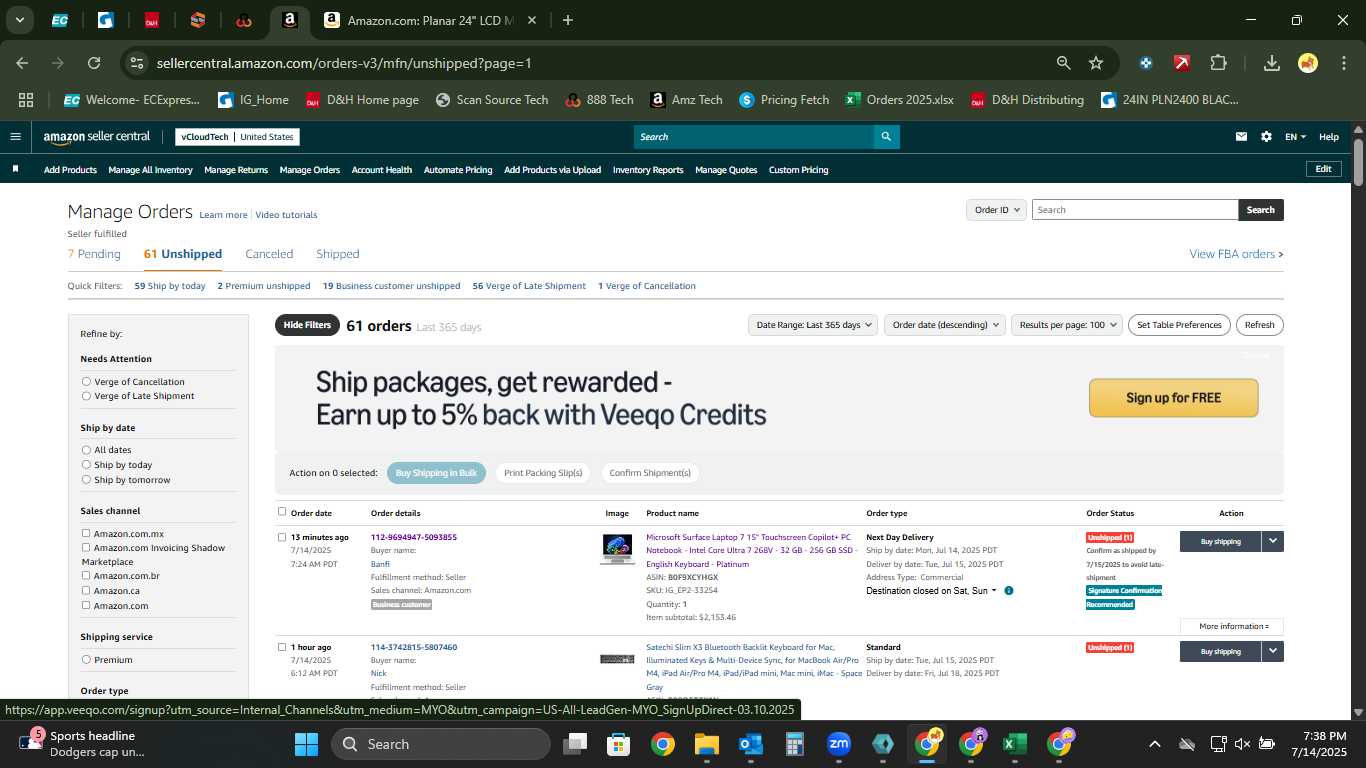This screenshot has height=768, width=1366.
Task: Switch to the Canceled orders tab
Action: (x=269, y=254)
